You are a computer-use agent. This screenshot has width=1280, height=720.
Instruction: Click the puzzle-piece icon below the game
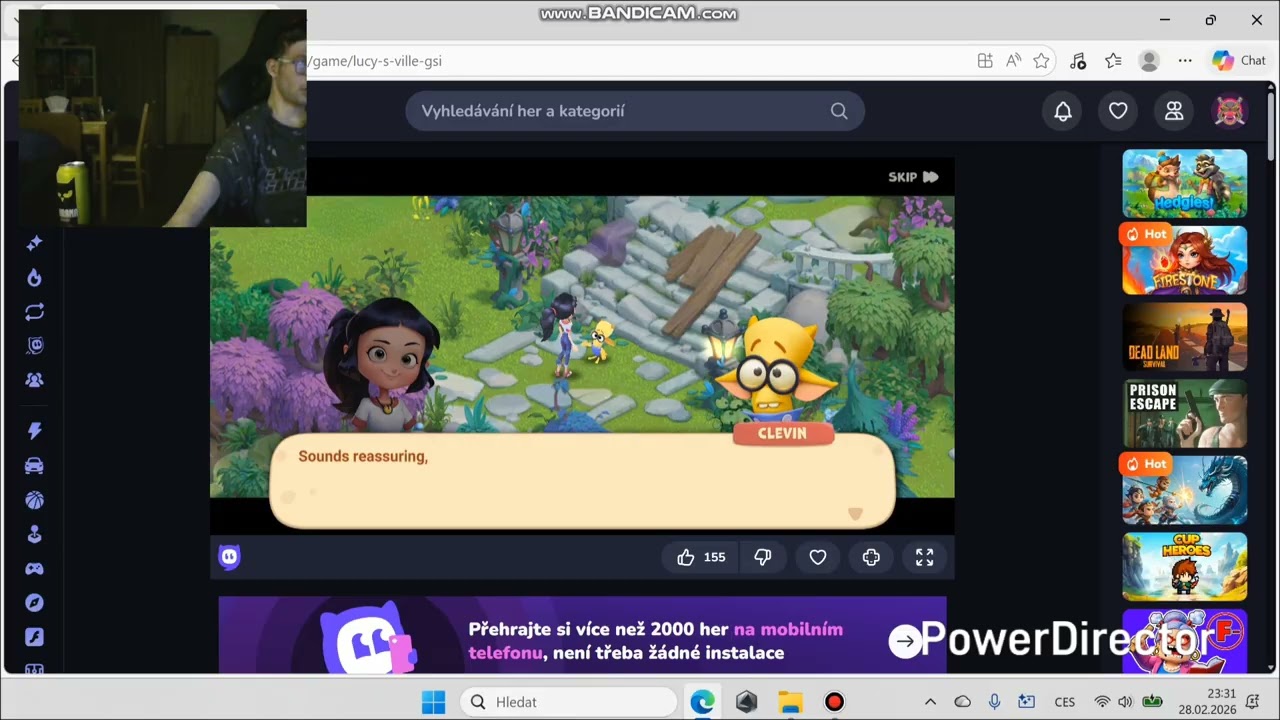(871, 557)
